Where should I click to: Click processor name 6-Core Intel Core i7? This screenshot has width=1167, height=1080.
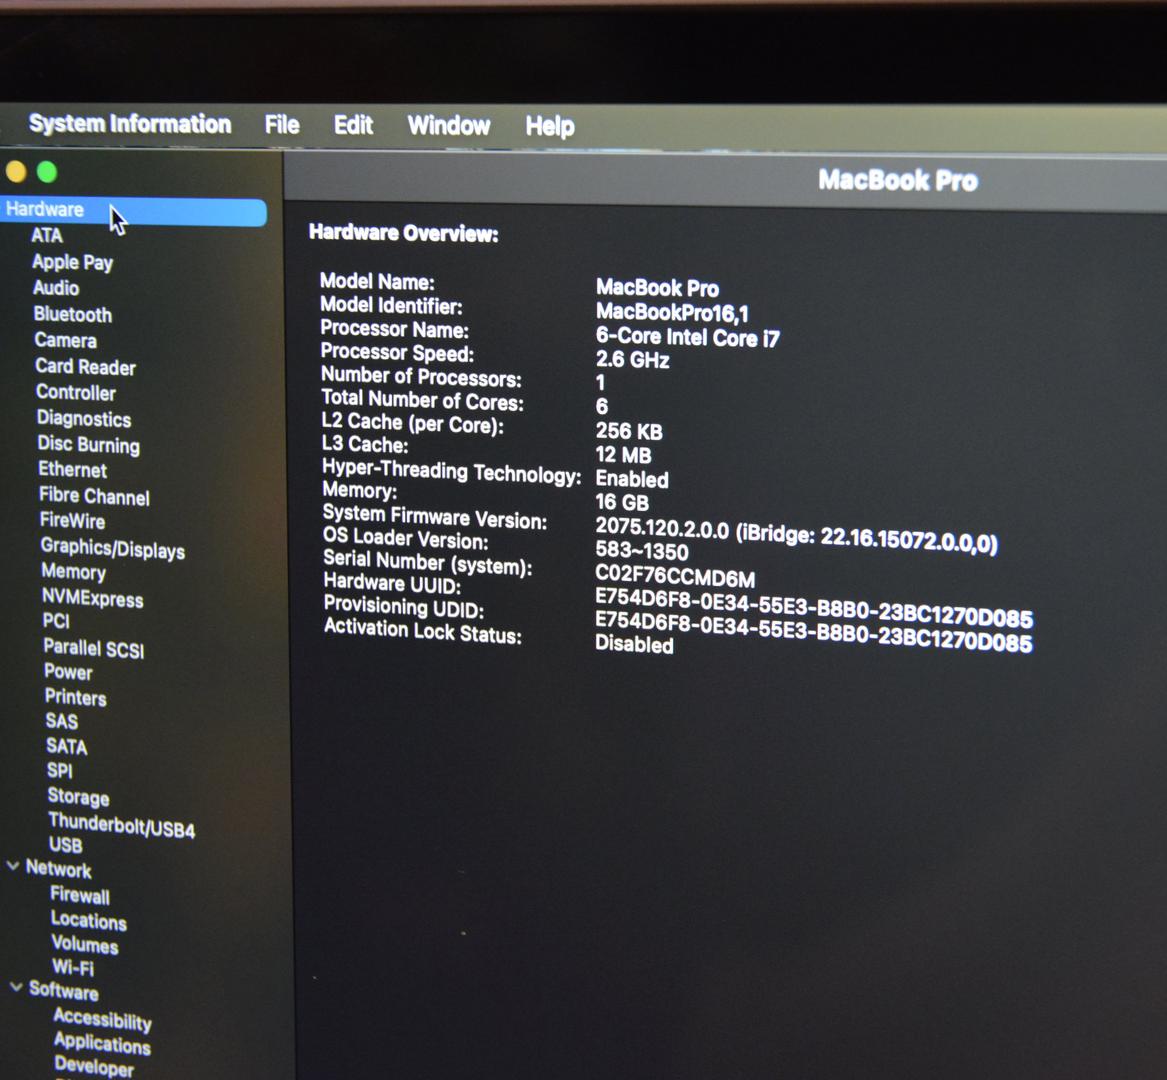tap(688, 337)
